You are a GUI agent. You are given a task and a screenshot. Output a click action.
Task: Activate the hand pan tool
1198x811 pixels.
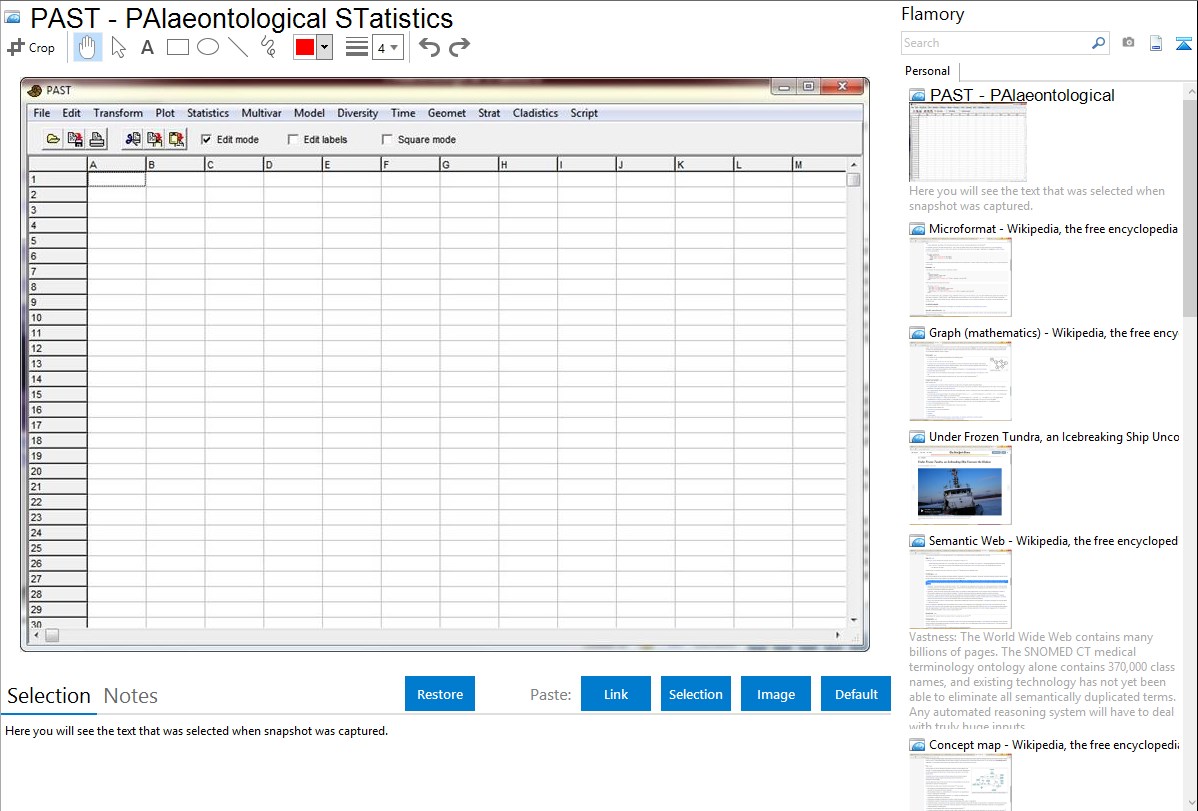pyautogui.click(x=87, y=47)
